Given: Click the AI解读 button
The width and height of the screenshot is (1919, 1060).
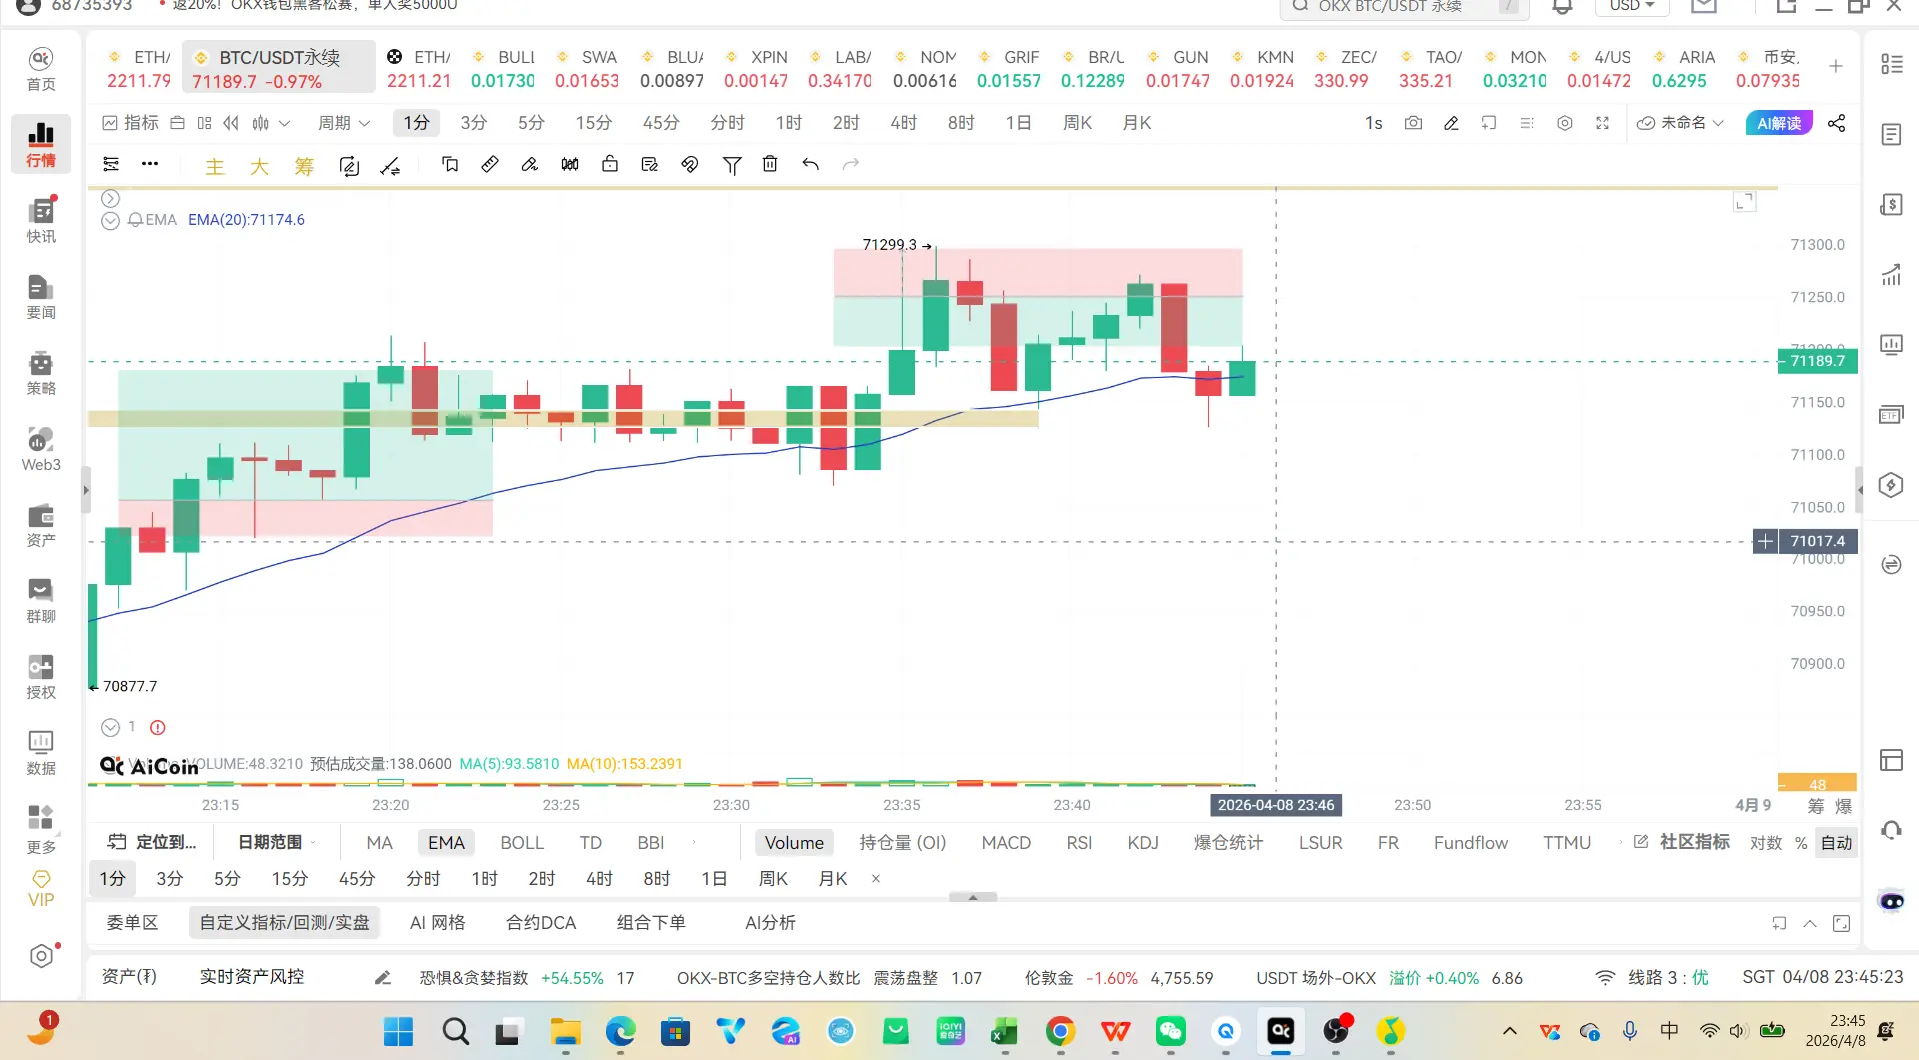Looking at the screenshot, I should [1779, 123].
